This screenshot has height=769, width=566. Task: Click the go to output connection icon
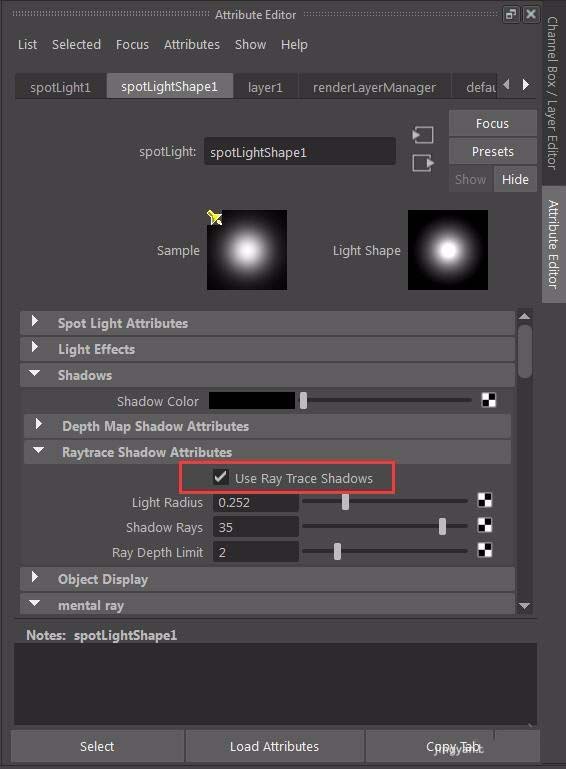[423, 163]
